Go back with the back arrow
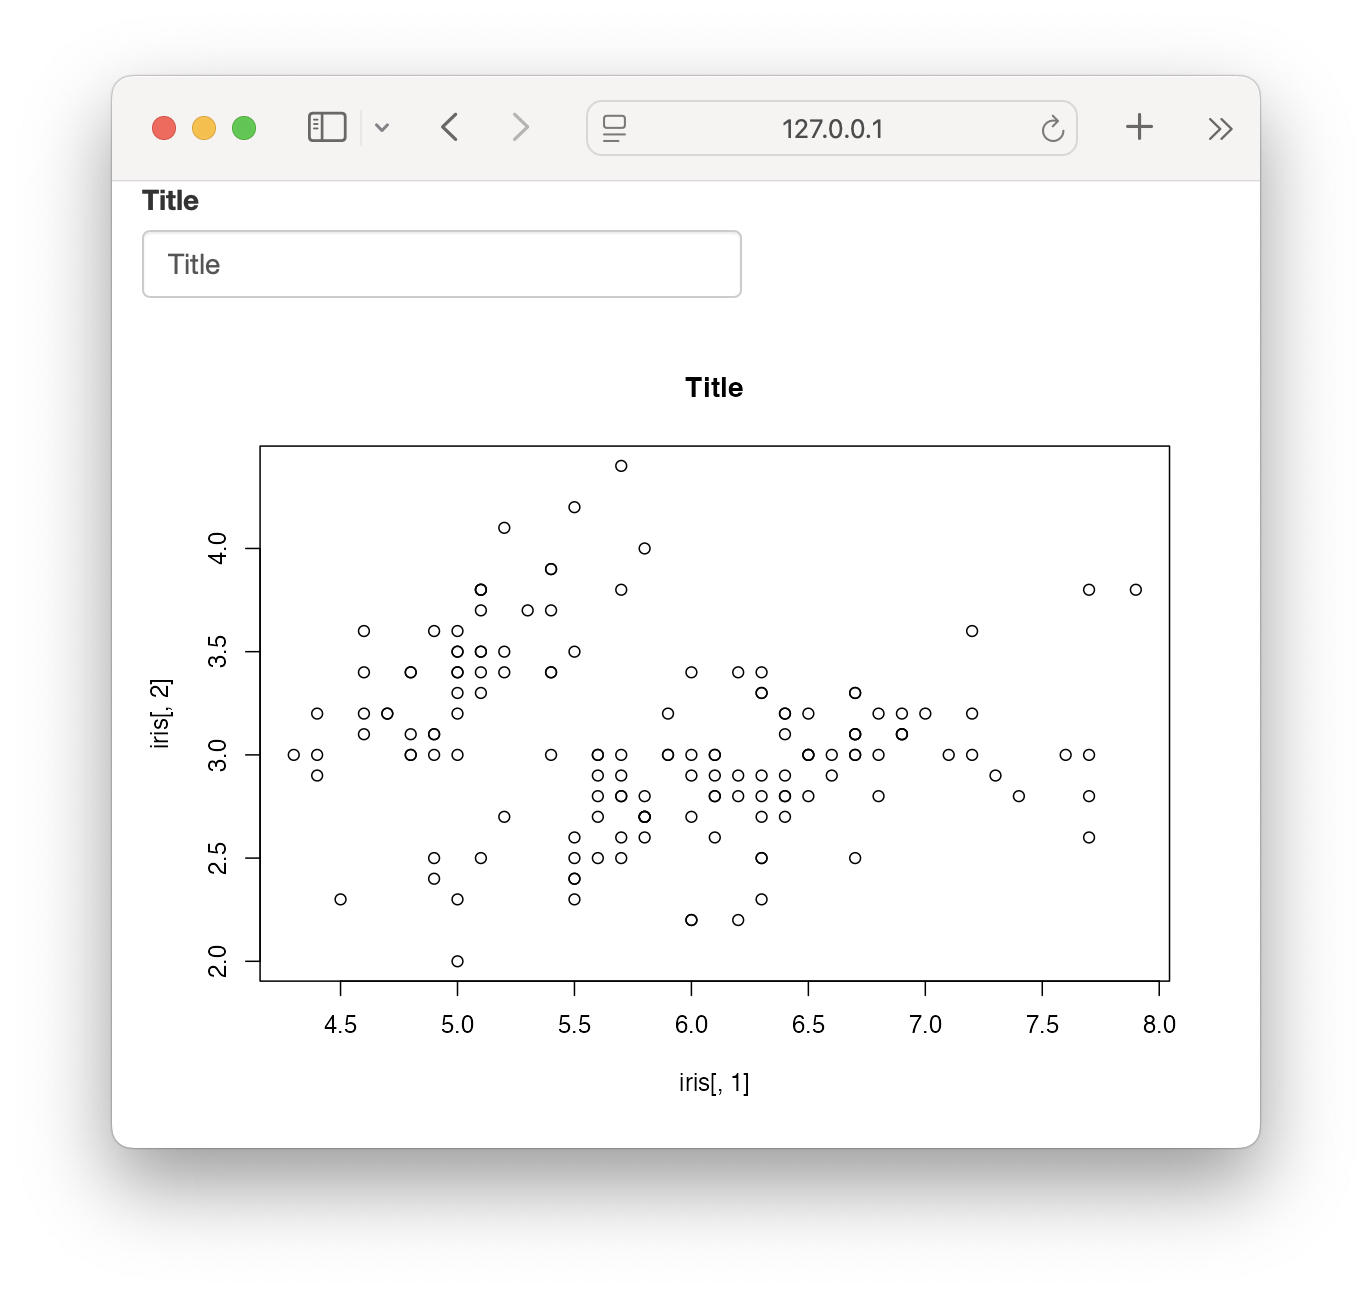 pos(450,128)
